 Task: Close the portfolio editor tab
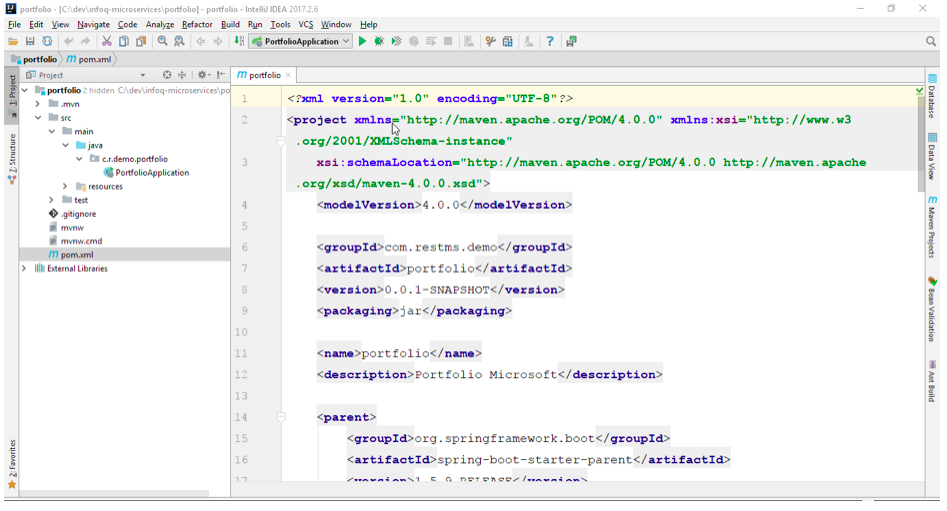[x=288, y=75]
